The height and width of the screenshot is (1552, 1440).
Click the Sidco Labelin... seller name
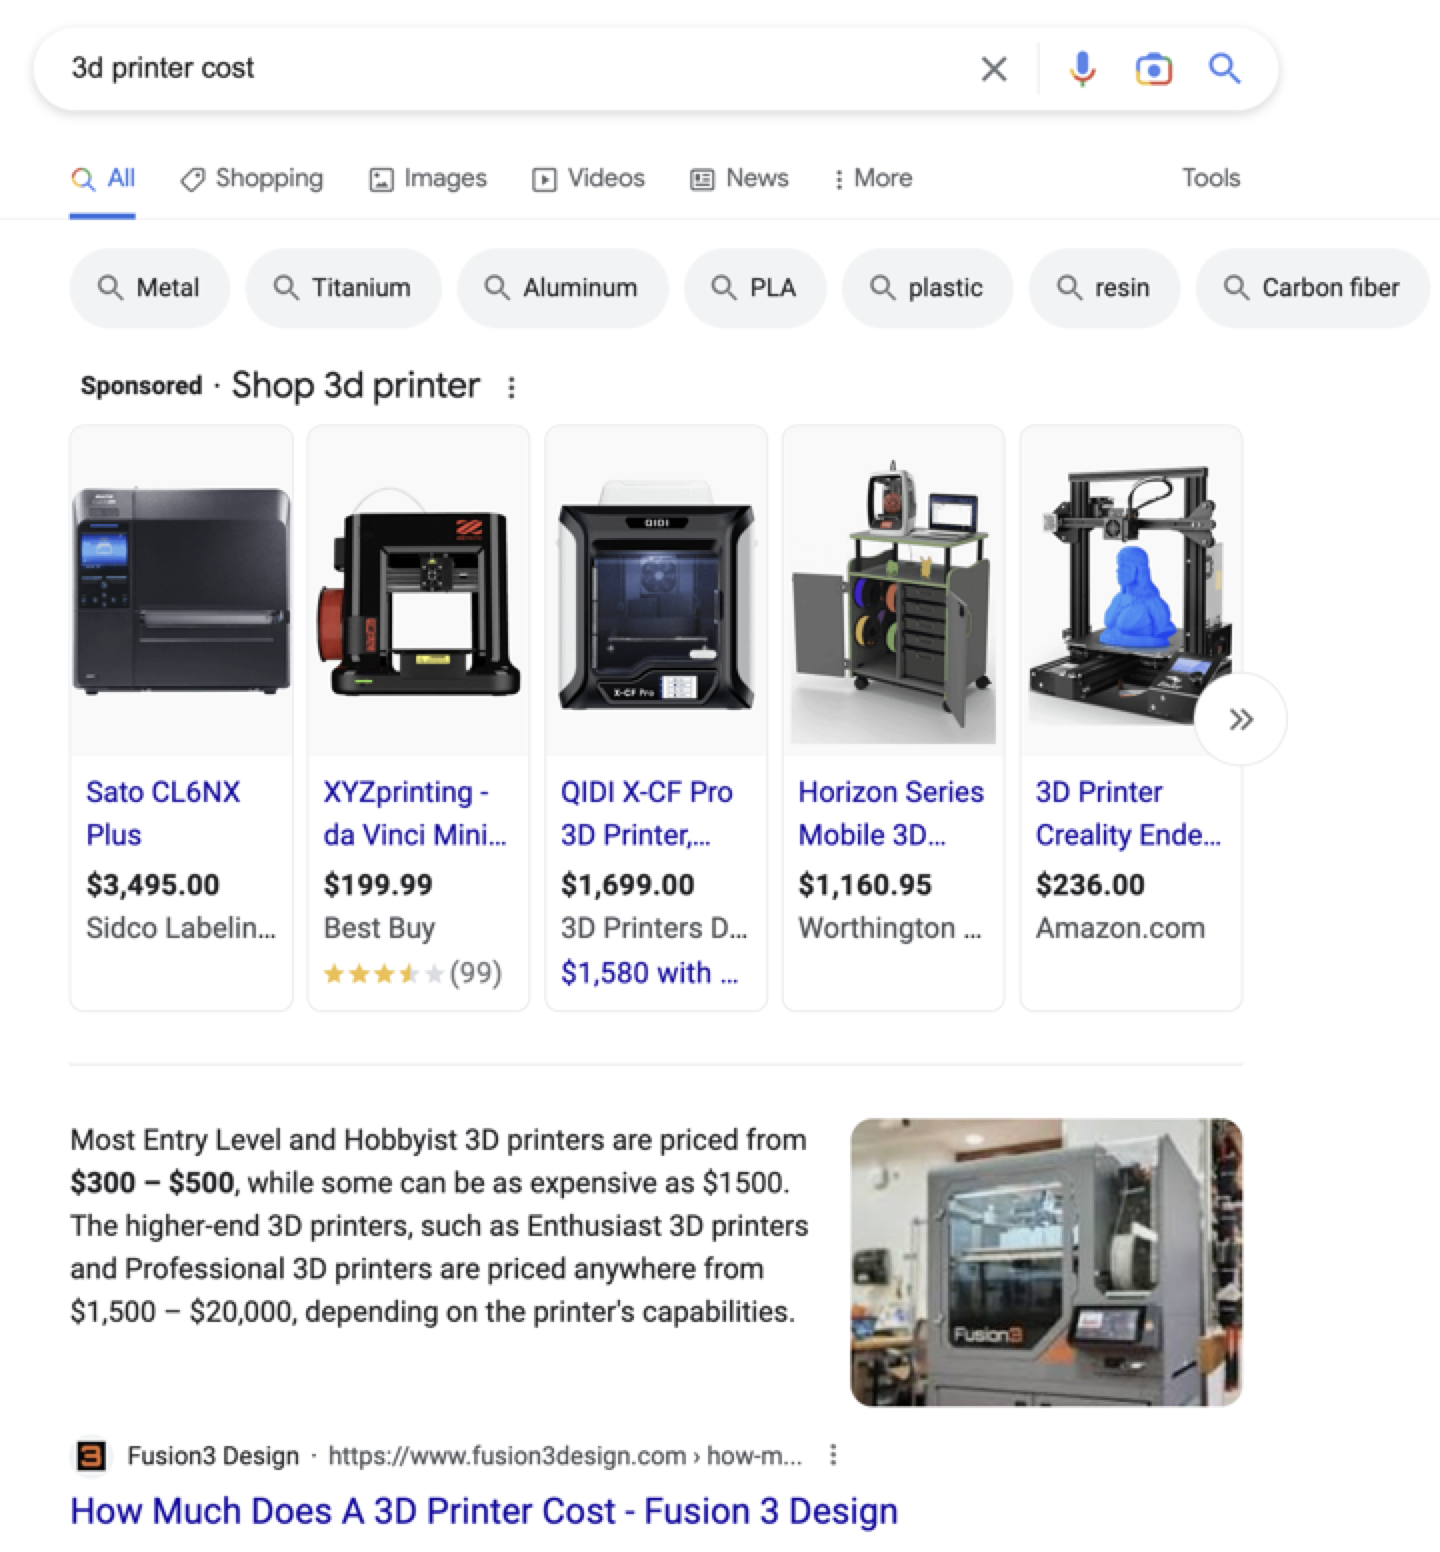(x=181, y=928)
